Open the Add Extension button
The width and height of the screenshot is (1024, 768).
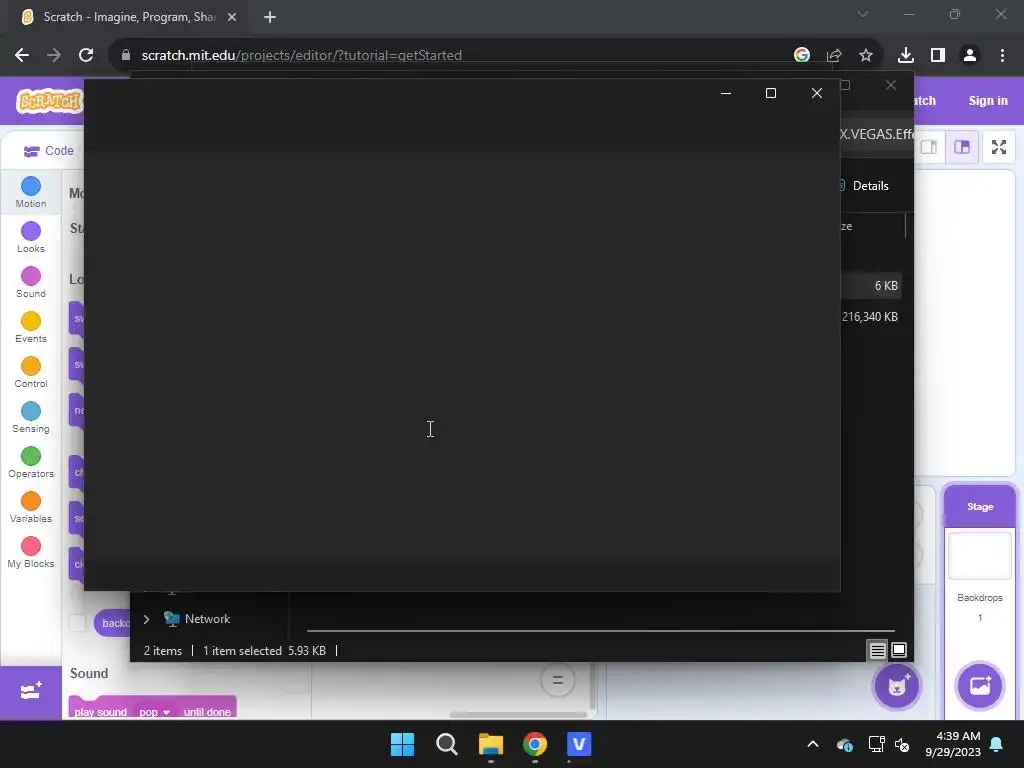(x=31, y=692)
